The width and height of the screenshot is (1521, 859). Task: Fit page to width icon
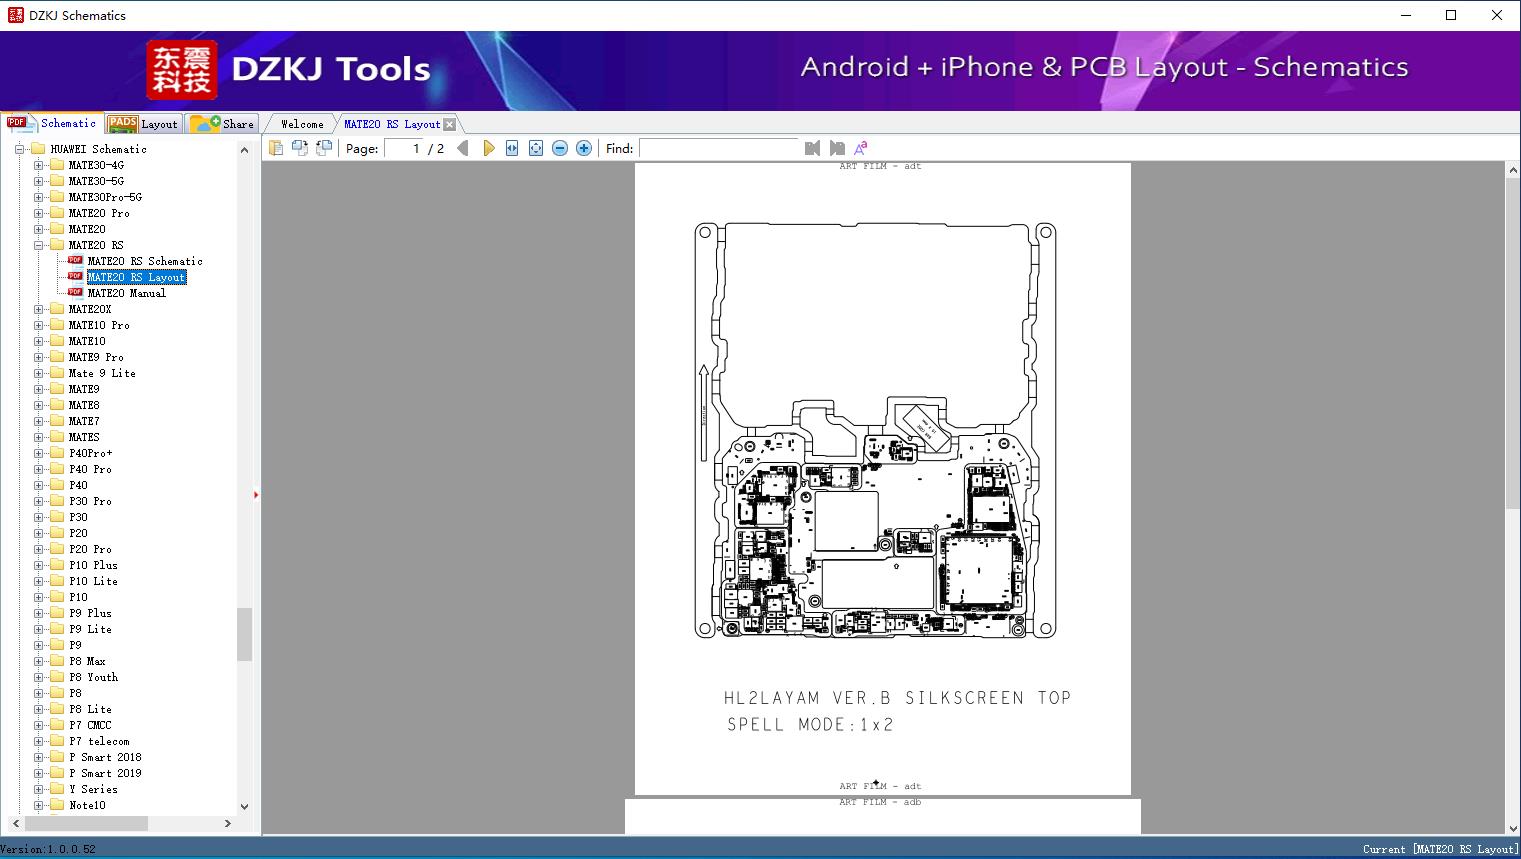(512, 148)
